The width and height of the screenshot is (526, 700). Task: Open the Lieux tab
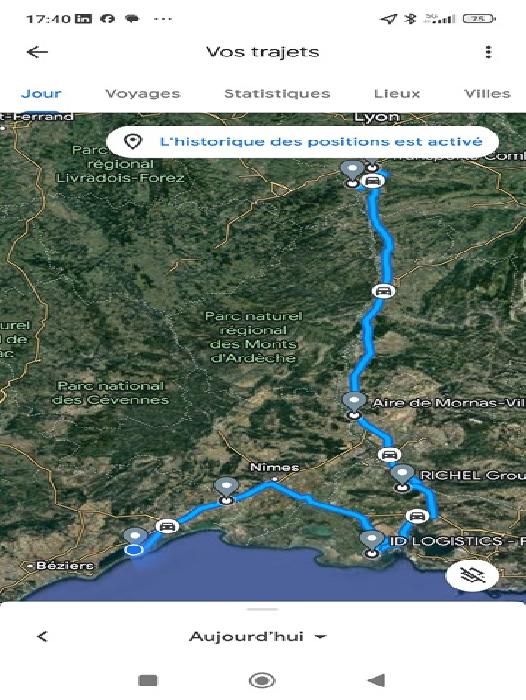click(397, 94)
